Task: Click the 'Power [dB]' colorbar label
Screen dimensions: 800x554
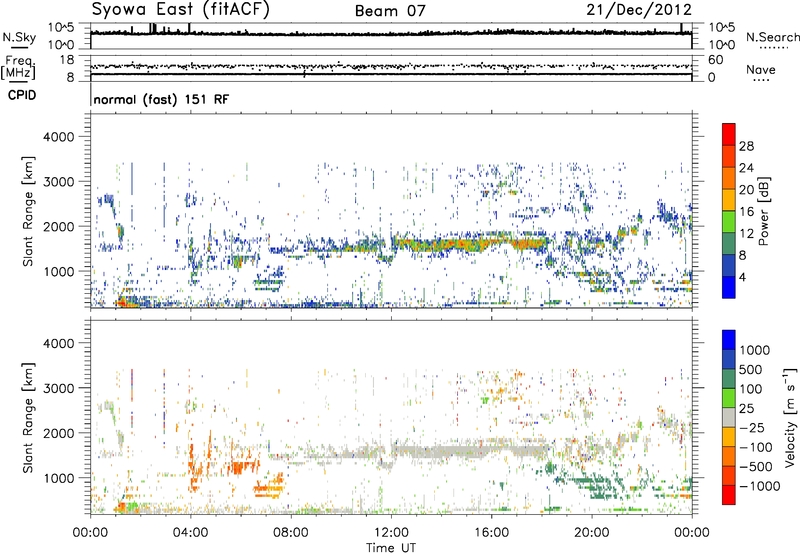Action: (763, 211)
